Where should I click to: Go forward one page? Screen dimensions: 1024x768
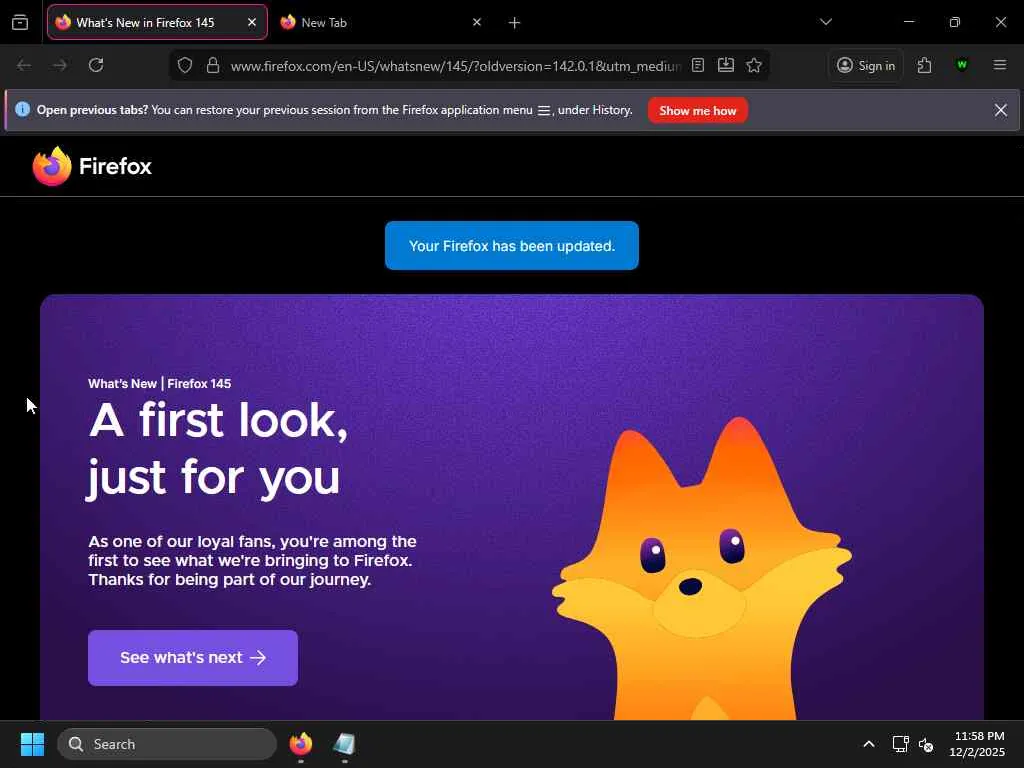click(x=60, y=65)
